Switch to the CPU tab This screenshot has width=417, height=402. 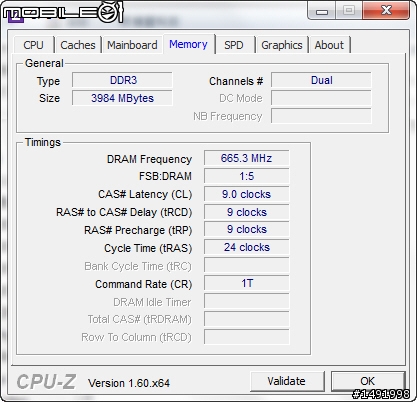coord(34,45)
